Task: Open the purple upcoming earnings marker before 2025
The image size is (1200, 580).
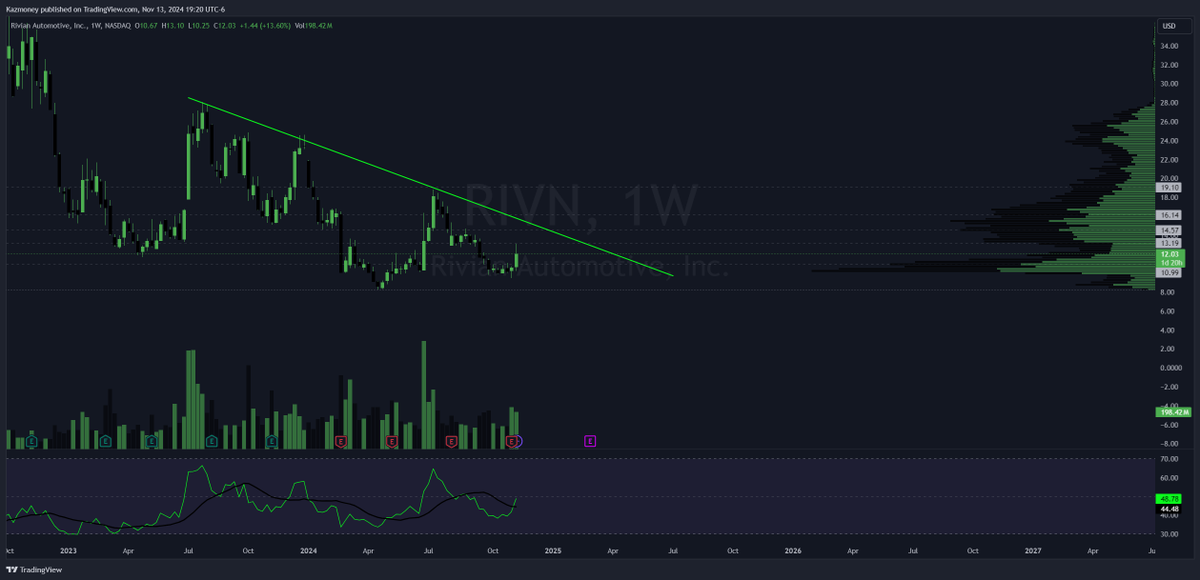Action: pos(590,440)
